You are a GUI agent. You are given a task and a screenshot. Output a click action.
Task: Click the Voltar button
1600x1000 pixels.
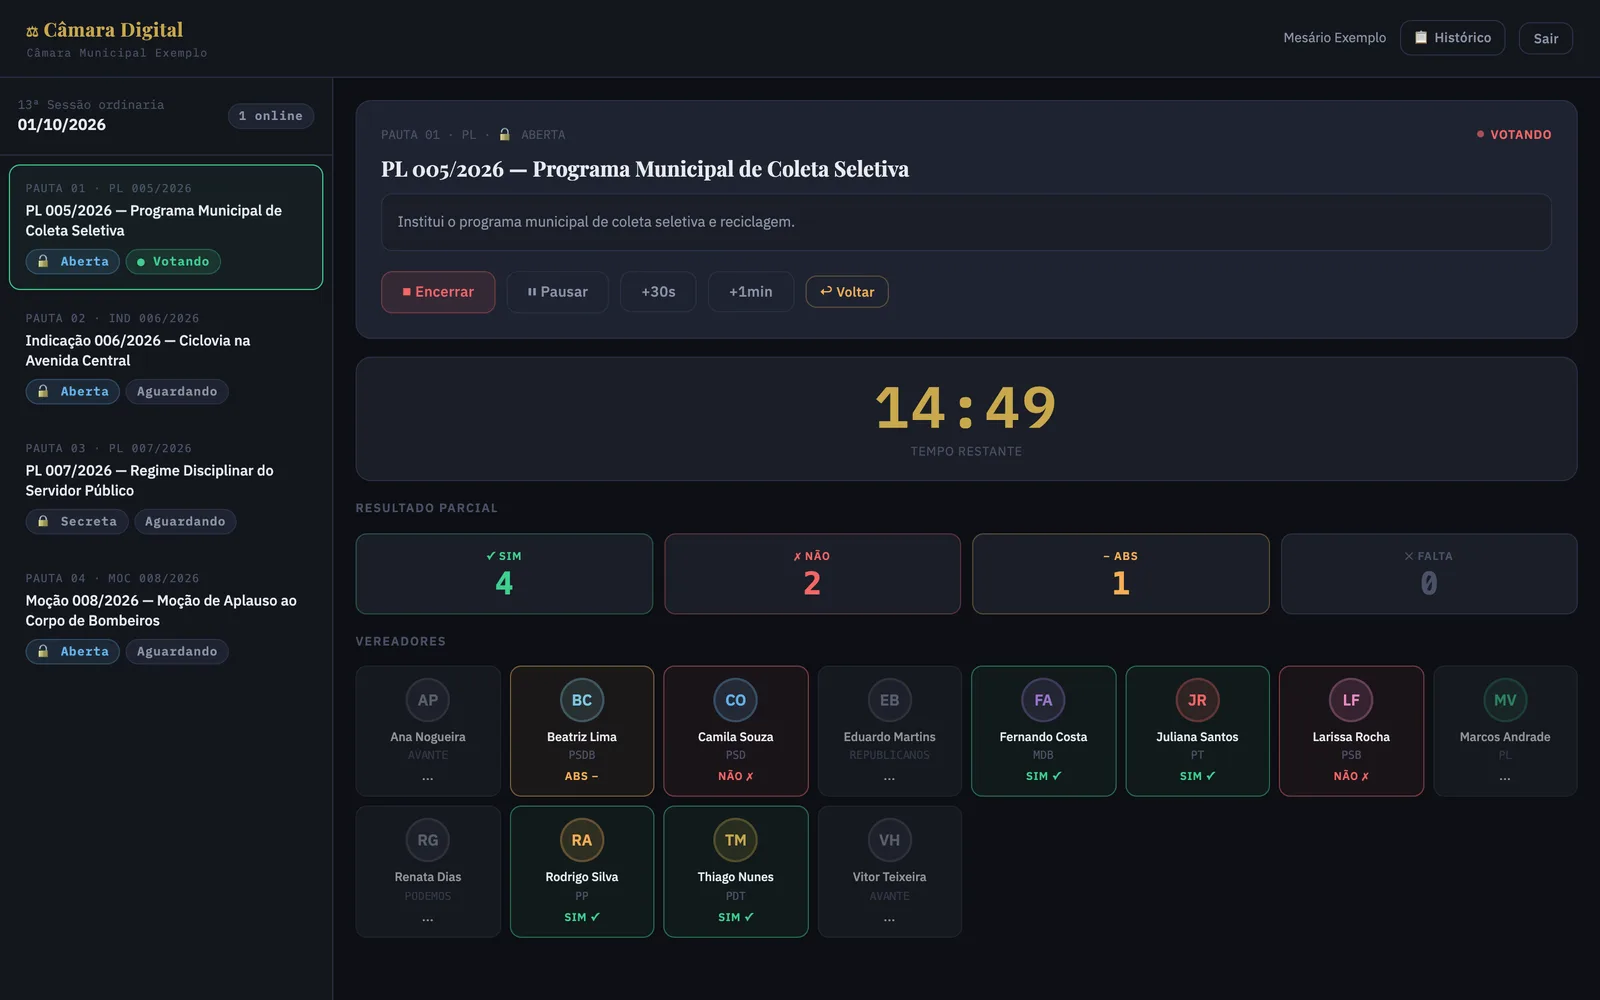coord(847,292)
